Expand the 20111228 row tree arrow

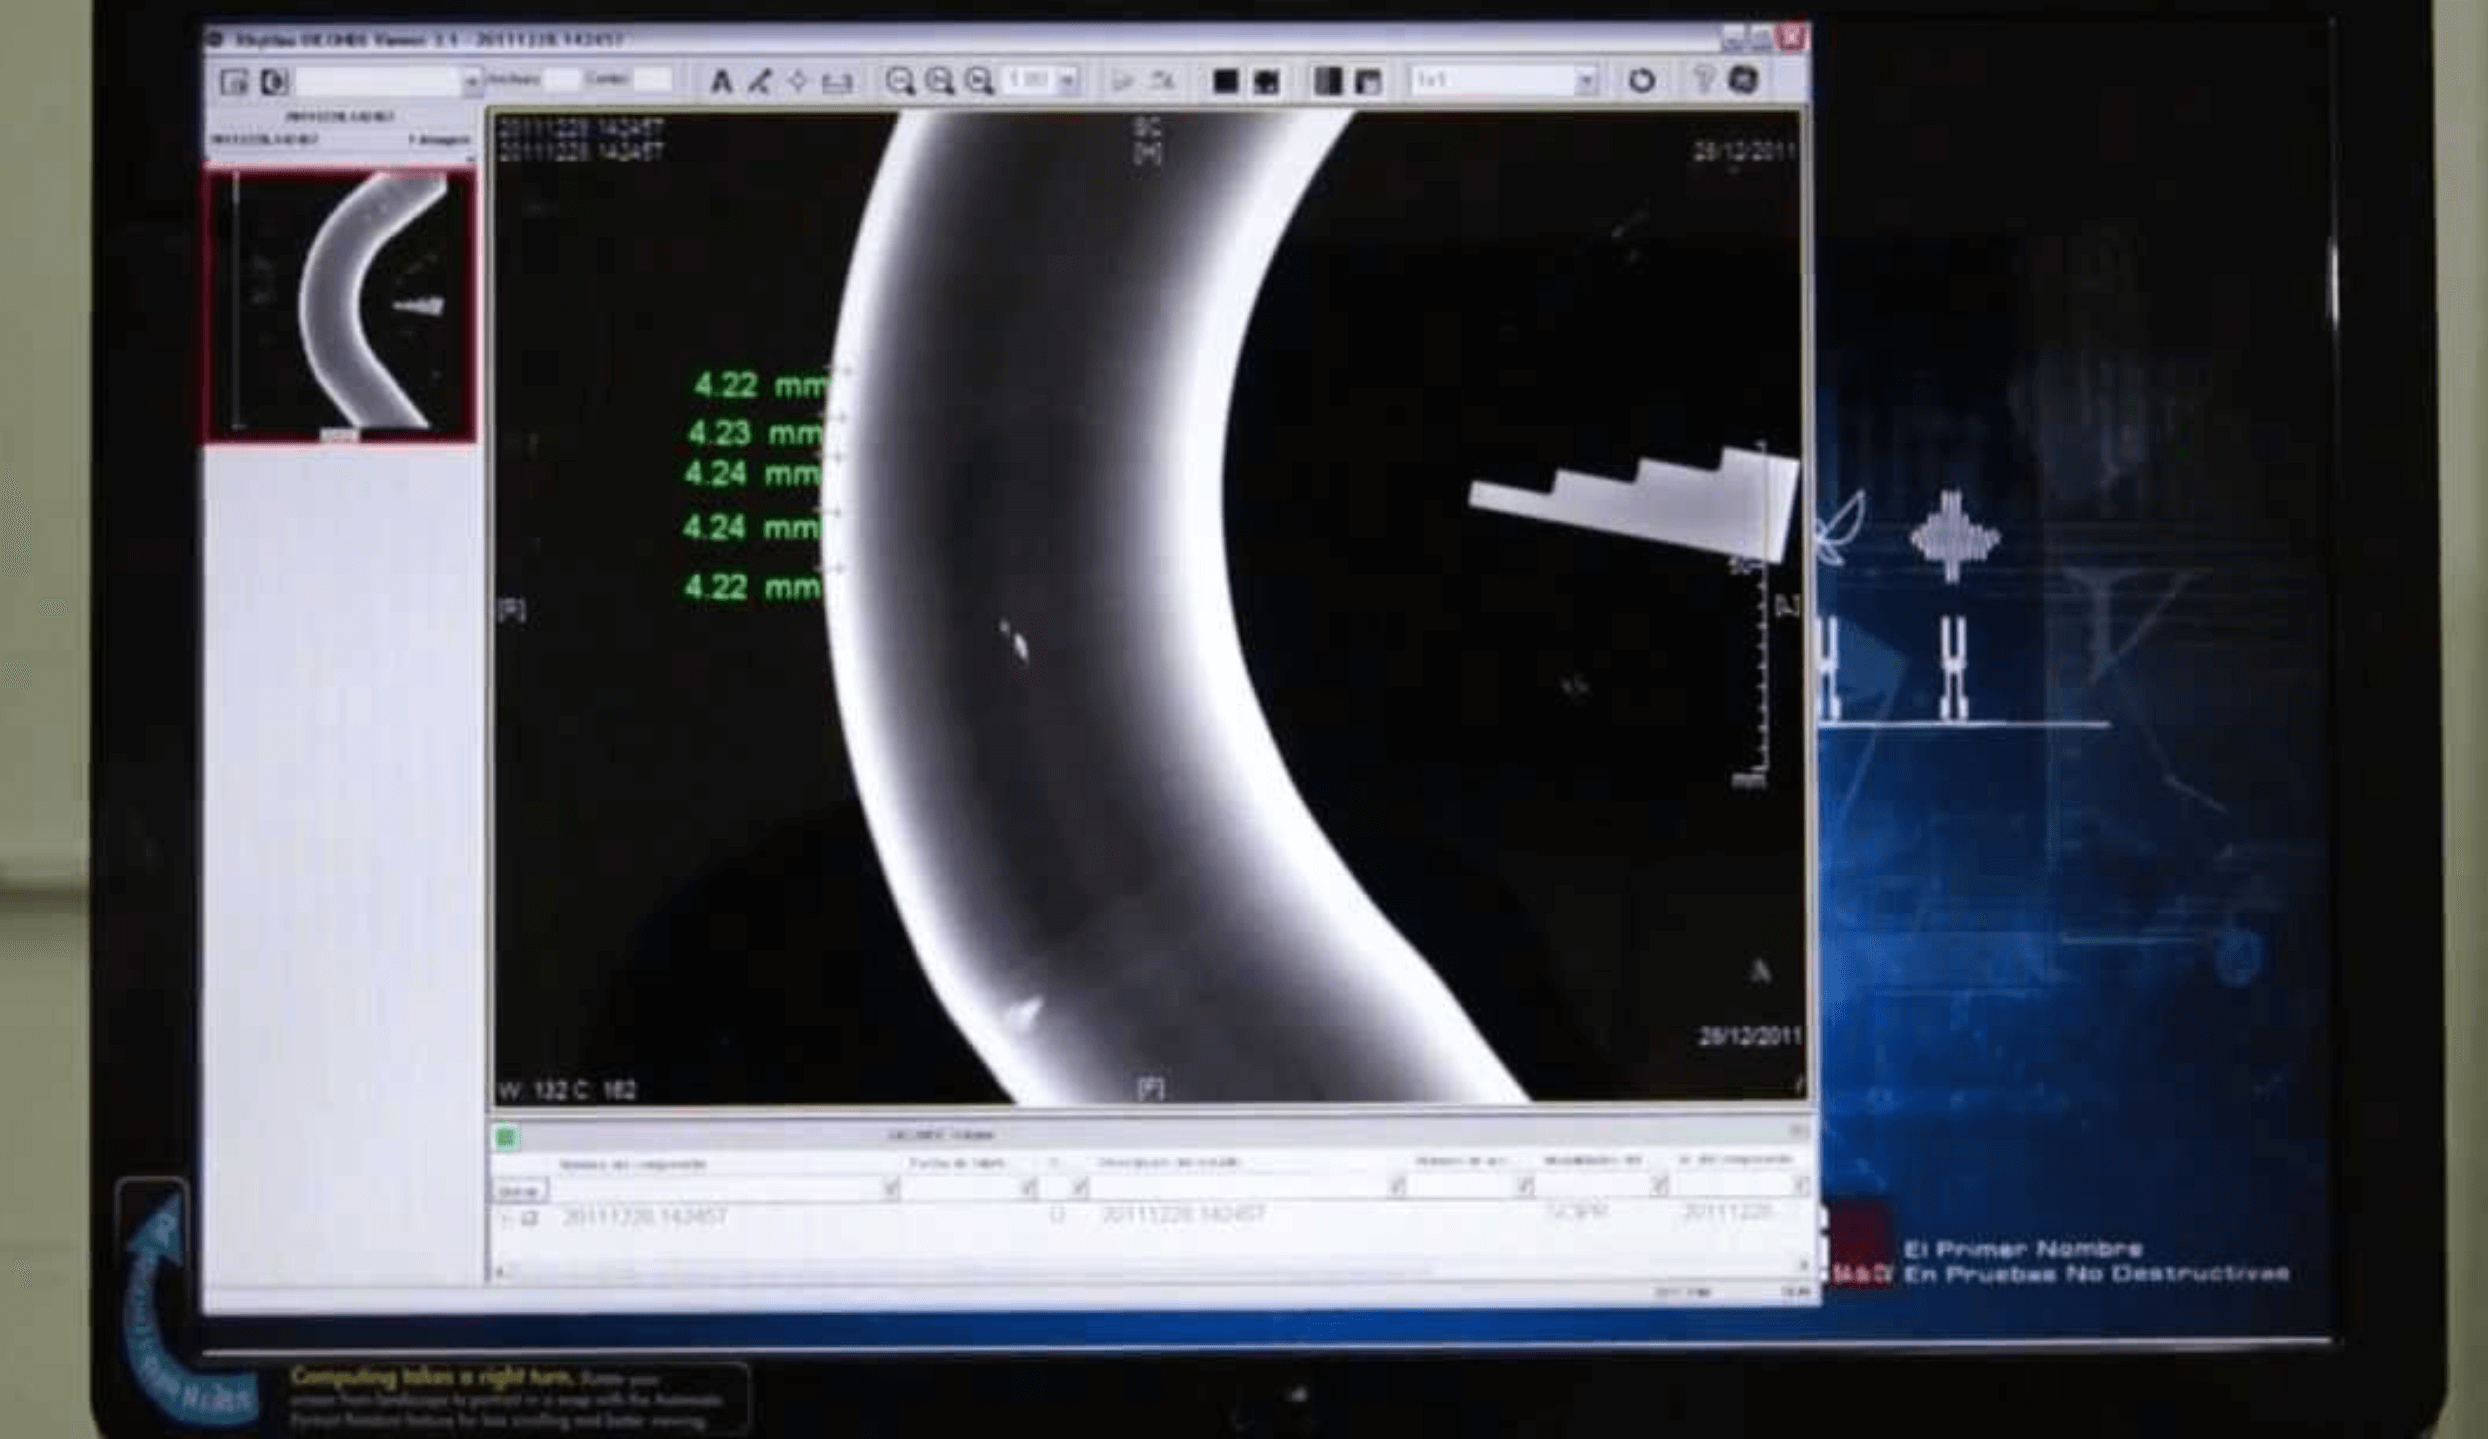[507, 1217]
